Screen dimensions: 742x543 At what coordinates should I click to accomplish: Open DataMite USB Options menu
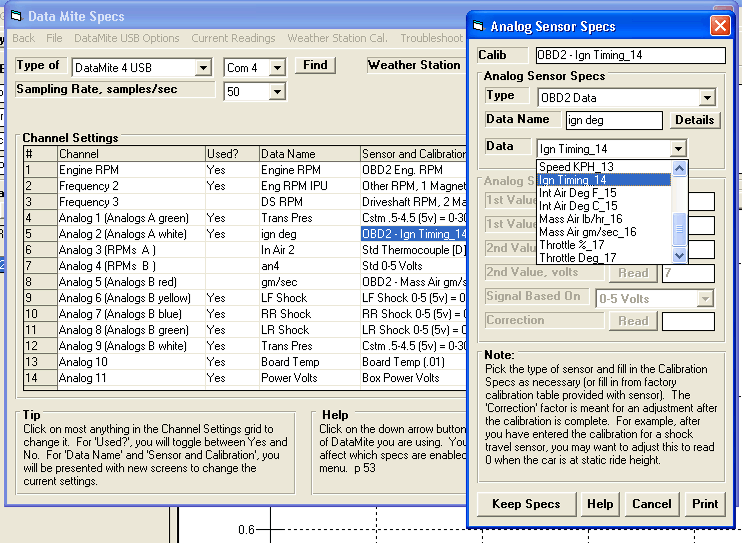pos(127,38)
